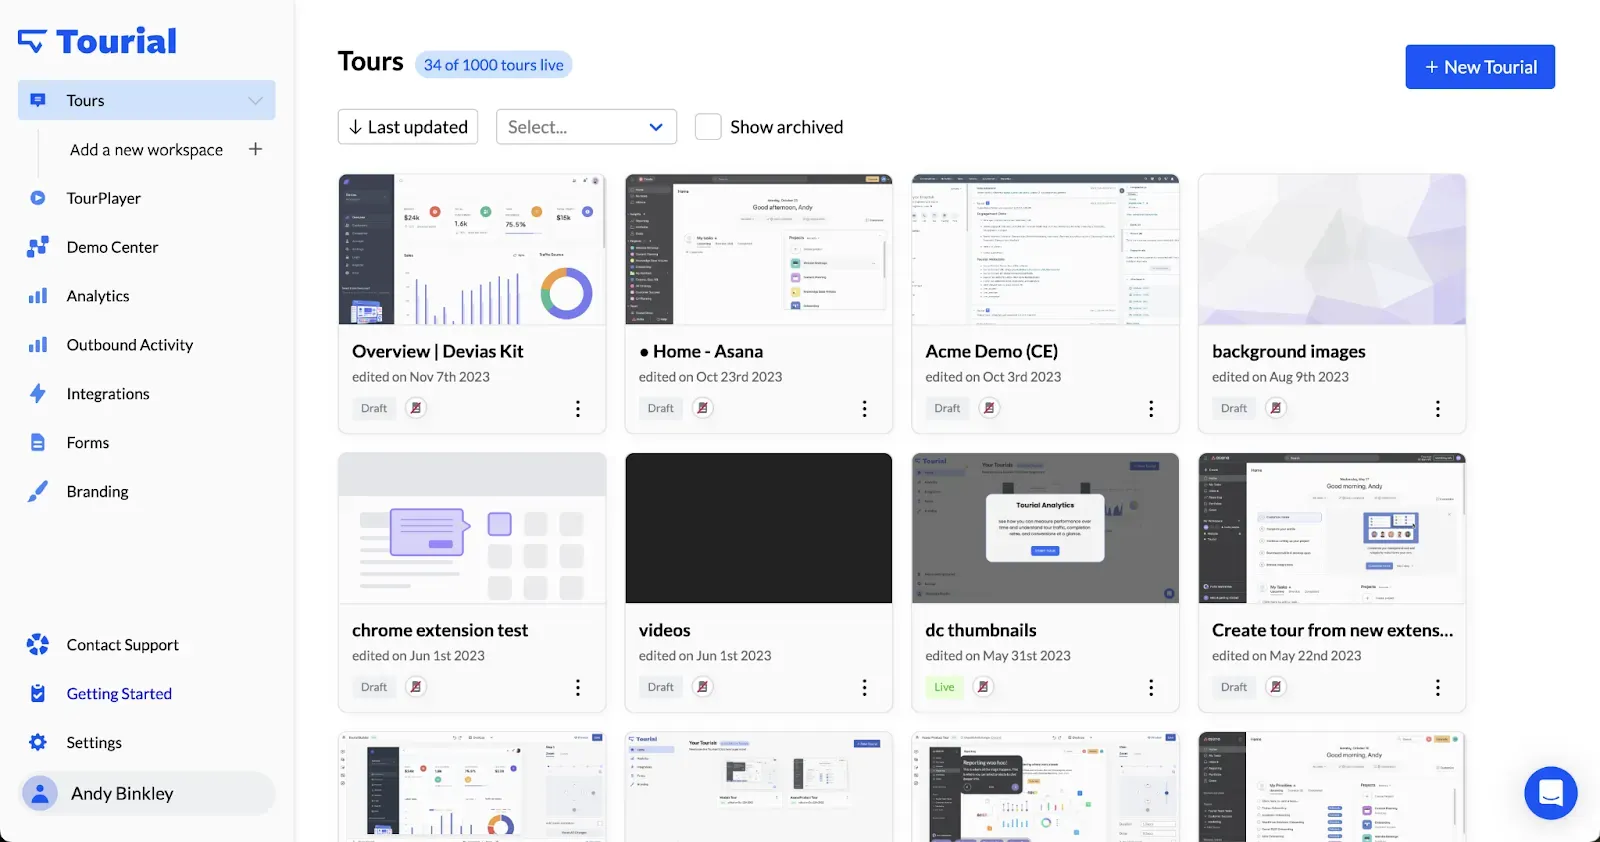The height and width of the screenshot is (842, 1600).
Task: Open Overview | Devias Kit thumbnail
Action: click(472, 249)
